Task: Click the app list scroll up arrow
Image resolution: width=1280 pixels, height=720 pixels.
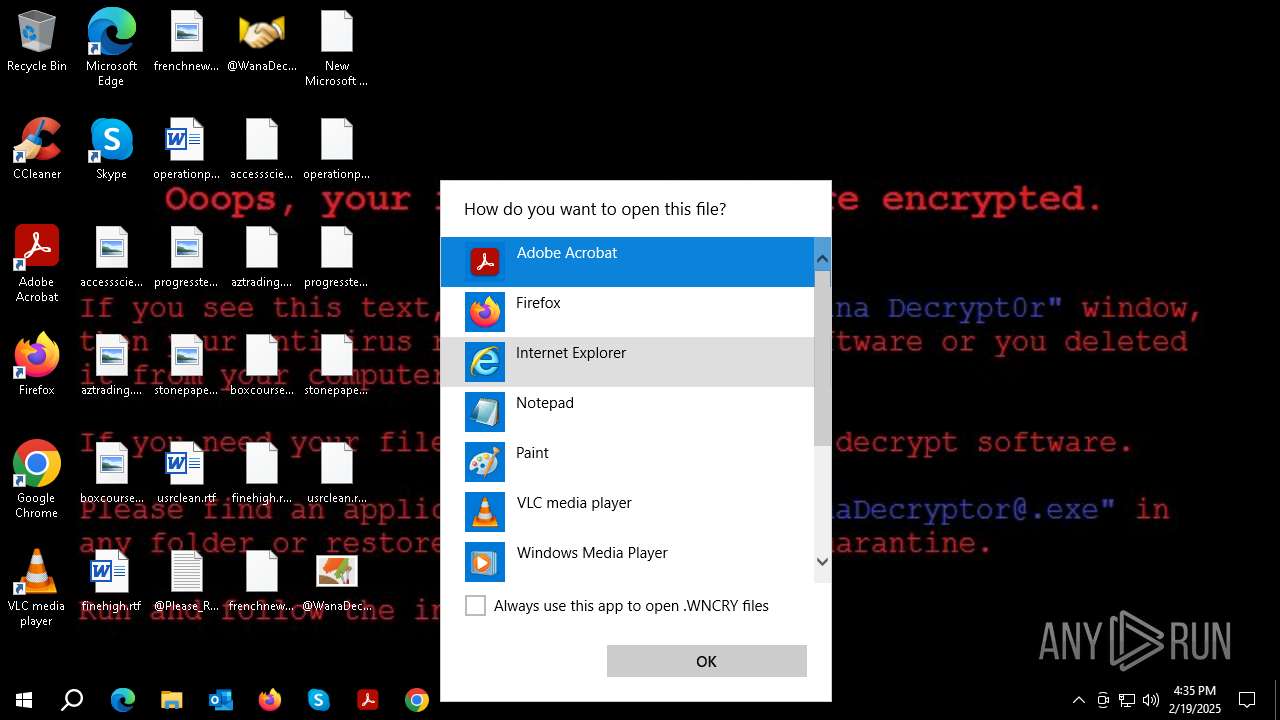Action: [x=822, y=260]
